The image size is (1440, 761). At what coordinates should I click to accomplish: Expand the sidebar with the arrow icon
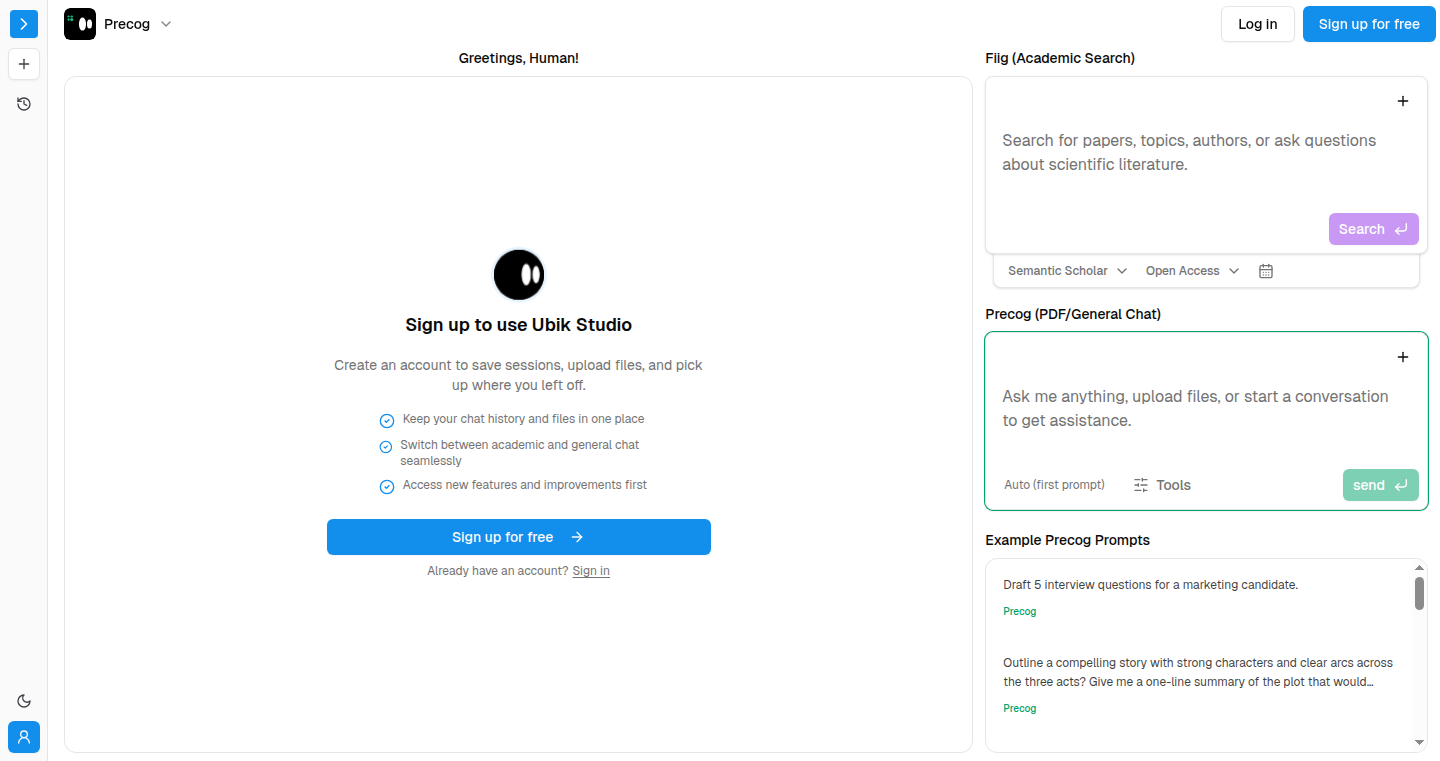tap(24, 24)
